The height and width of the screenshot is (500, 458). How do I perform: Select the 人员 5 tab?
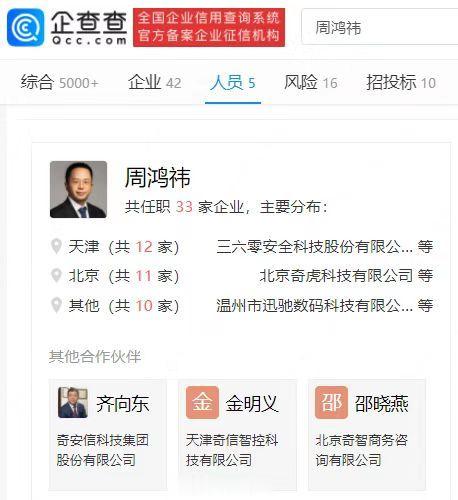(x=233, y=82)
